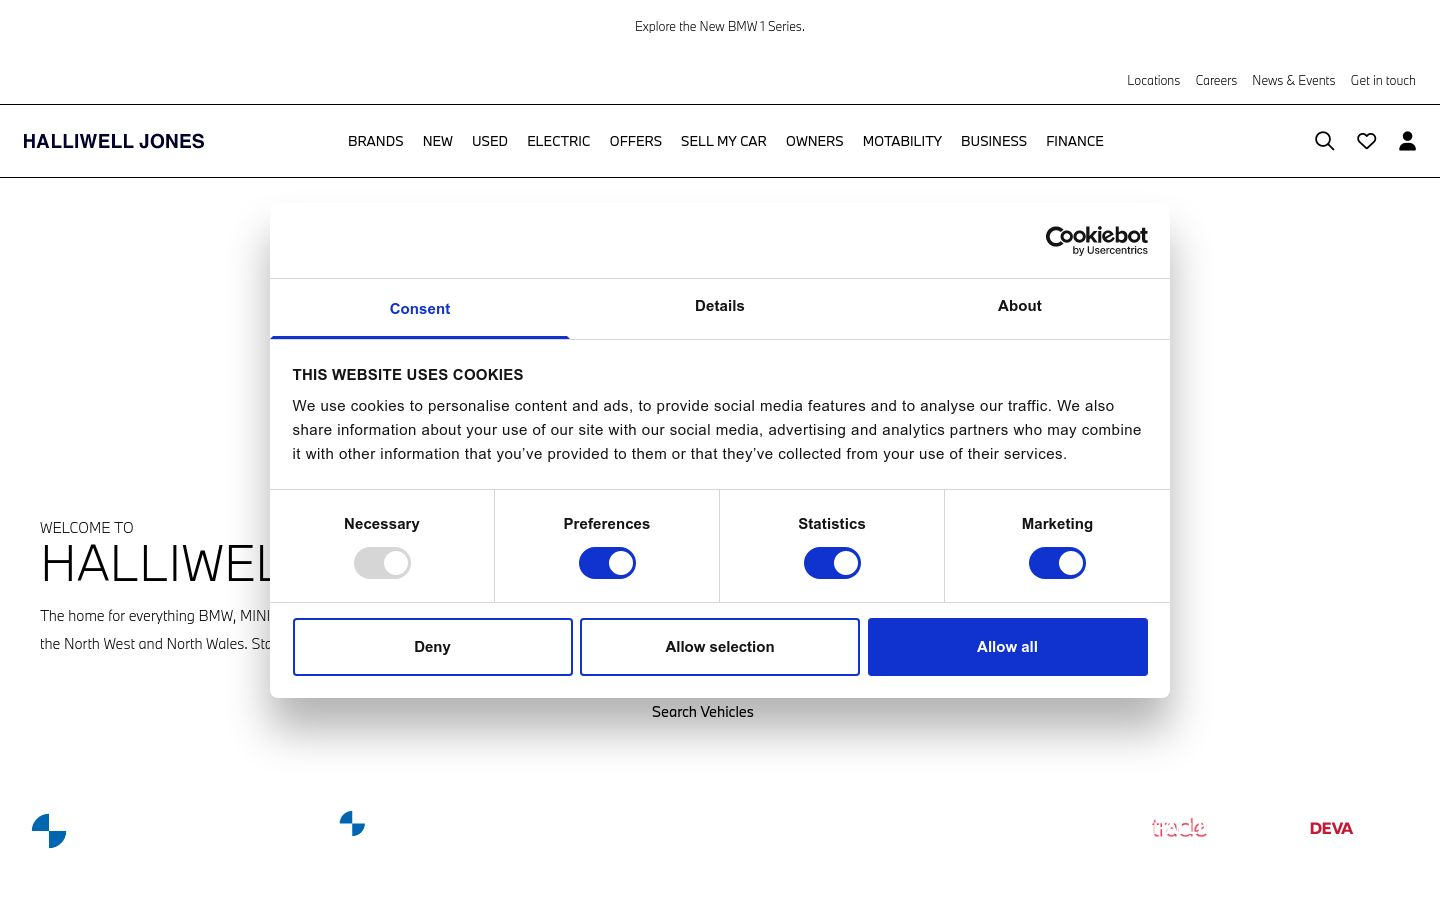Switch to the Consent tab

420,309
